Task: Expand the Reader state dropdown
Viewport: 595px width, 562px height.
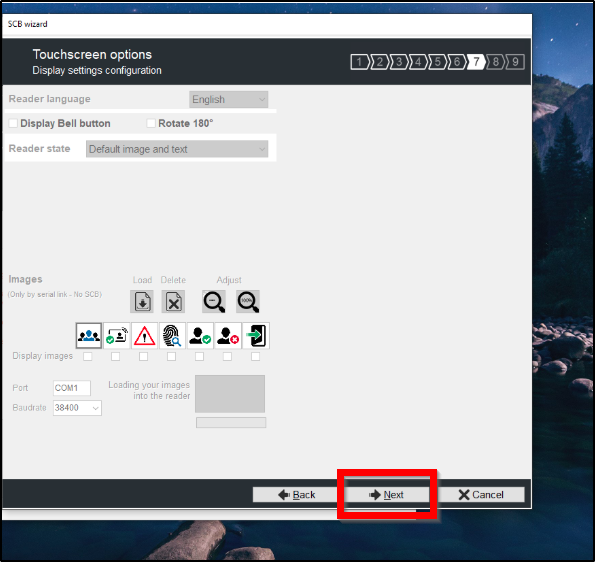Action: coord(177,149)
